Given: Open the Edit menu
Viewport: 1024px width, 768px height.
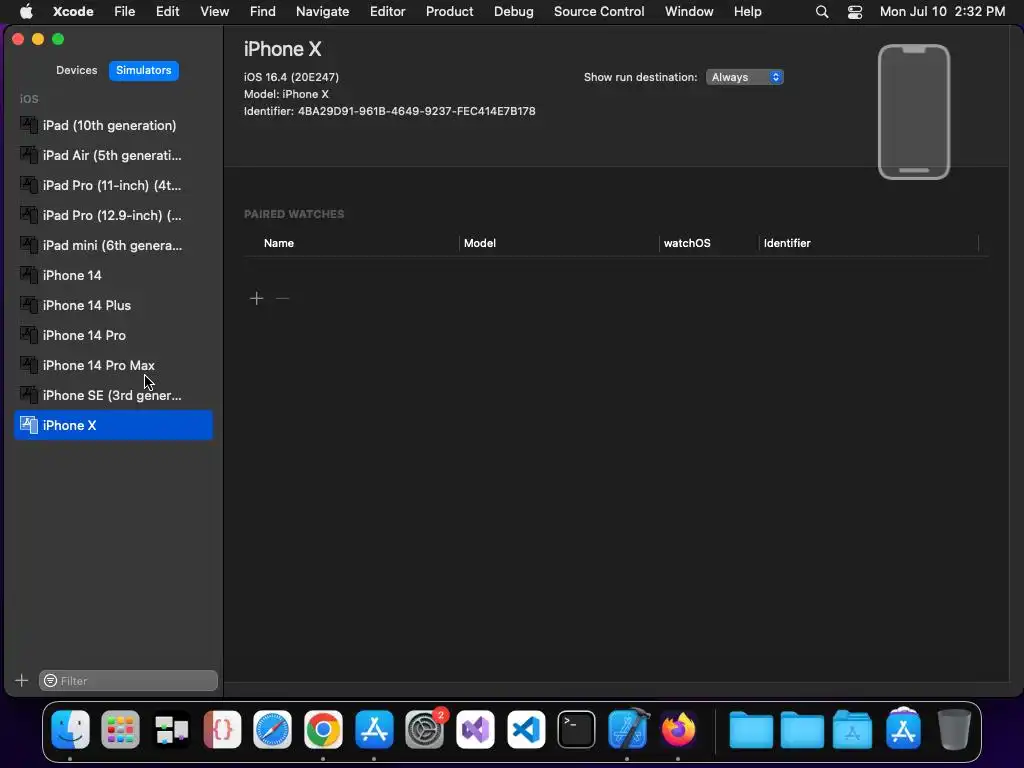Looking at the screenshot, I should [167, 12].
